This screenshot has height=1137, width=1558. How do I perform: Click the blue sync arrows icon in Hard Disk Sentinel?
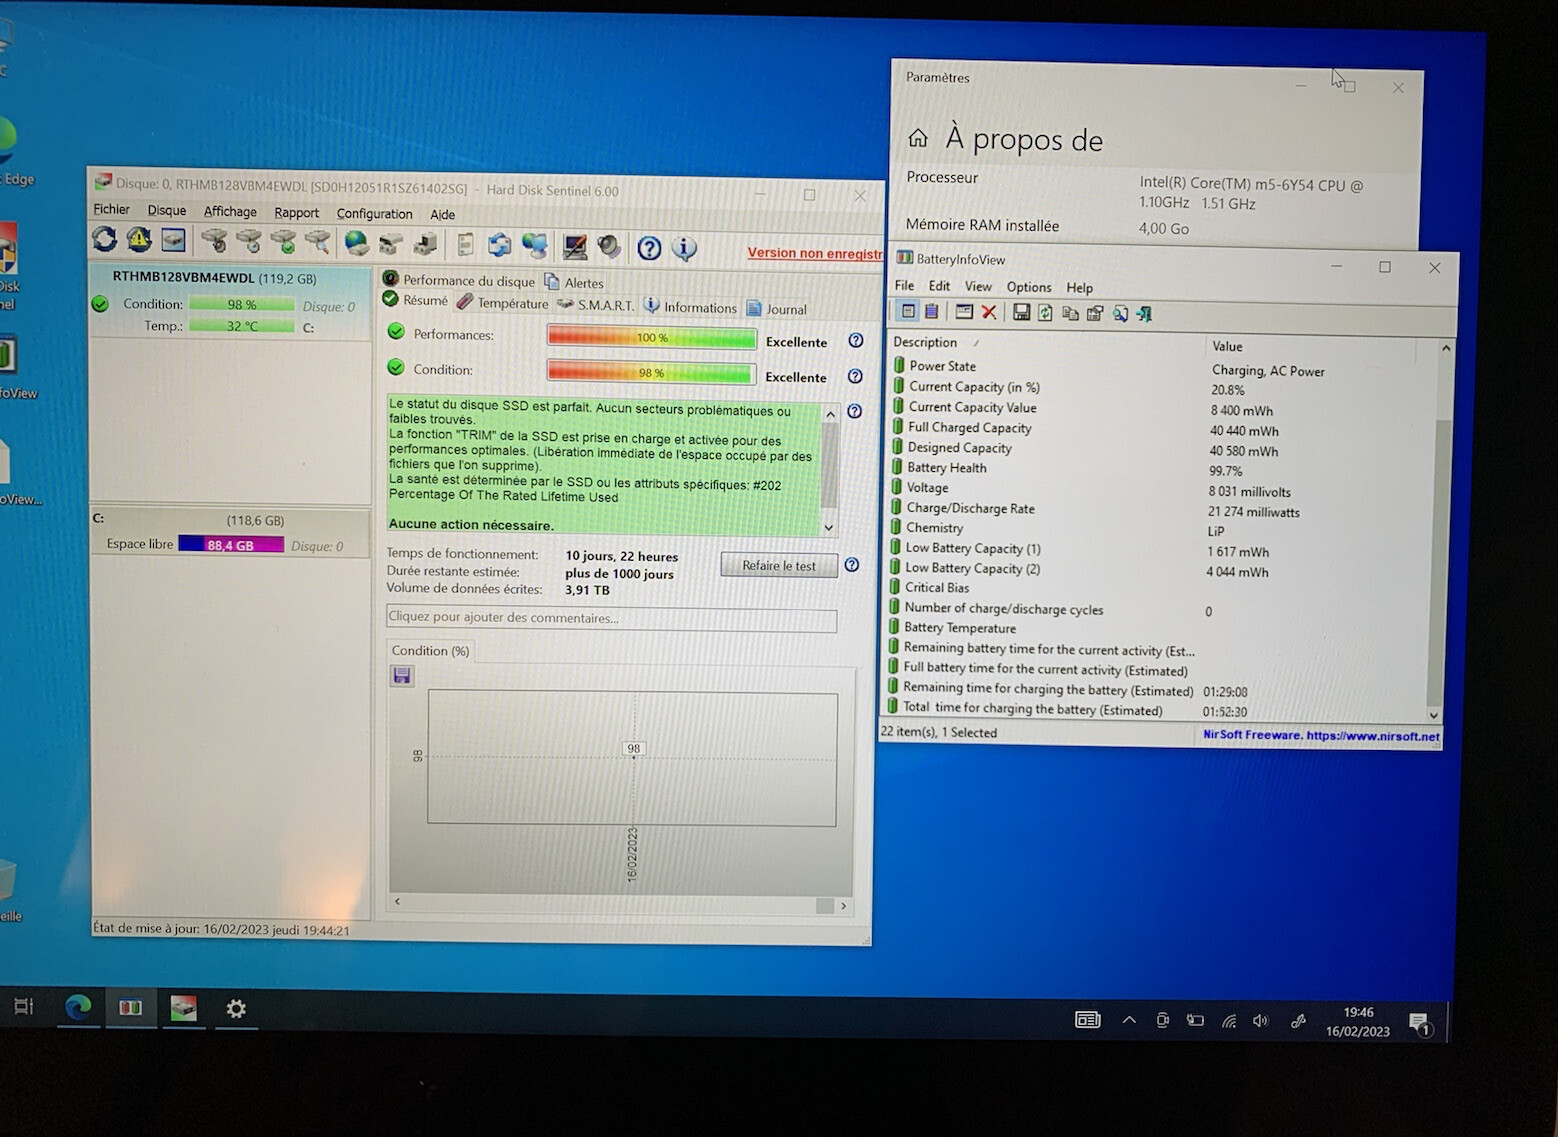499,245
